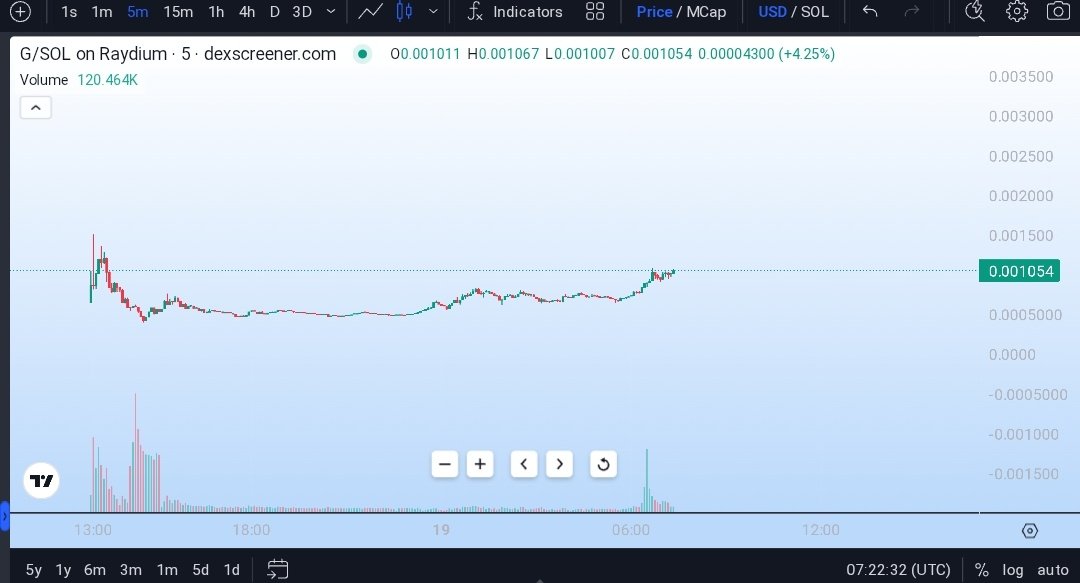Open the indicator templates grid icon

point(594,12)
